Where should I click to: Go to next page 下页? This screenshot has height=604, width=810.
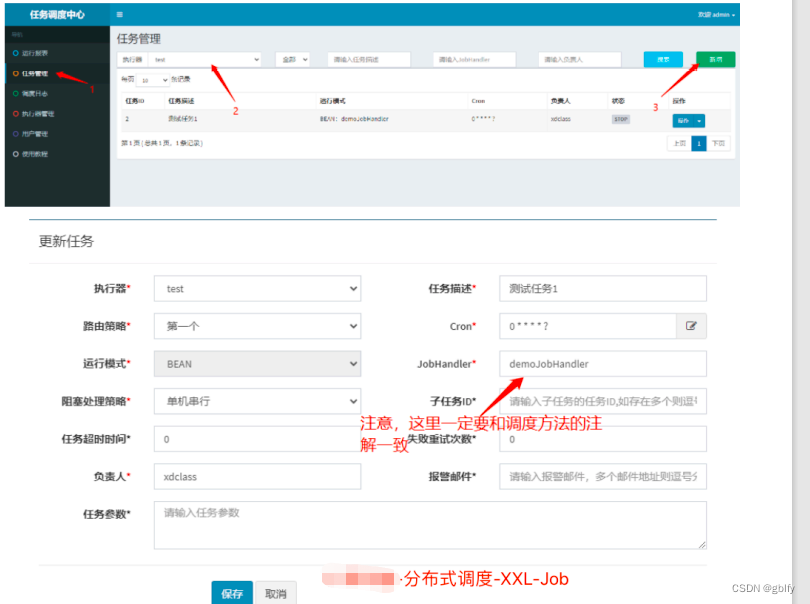[x=719, y=143]
